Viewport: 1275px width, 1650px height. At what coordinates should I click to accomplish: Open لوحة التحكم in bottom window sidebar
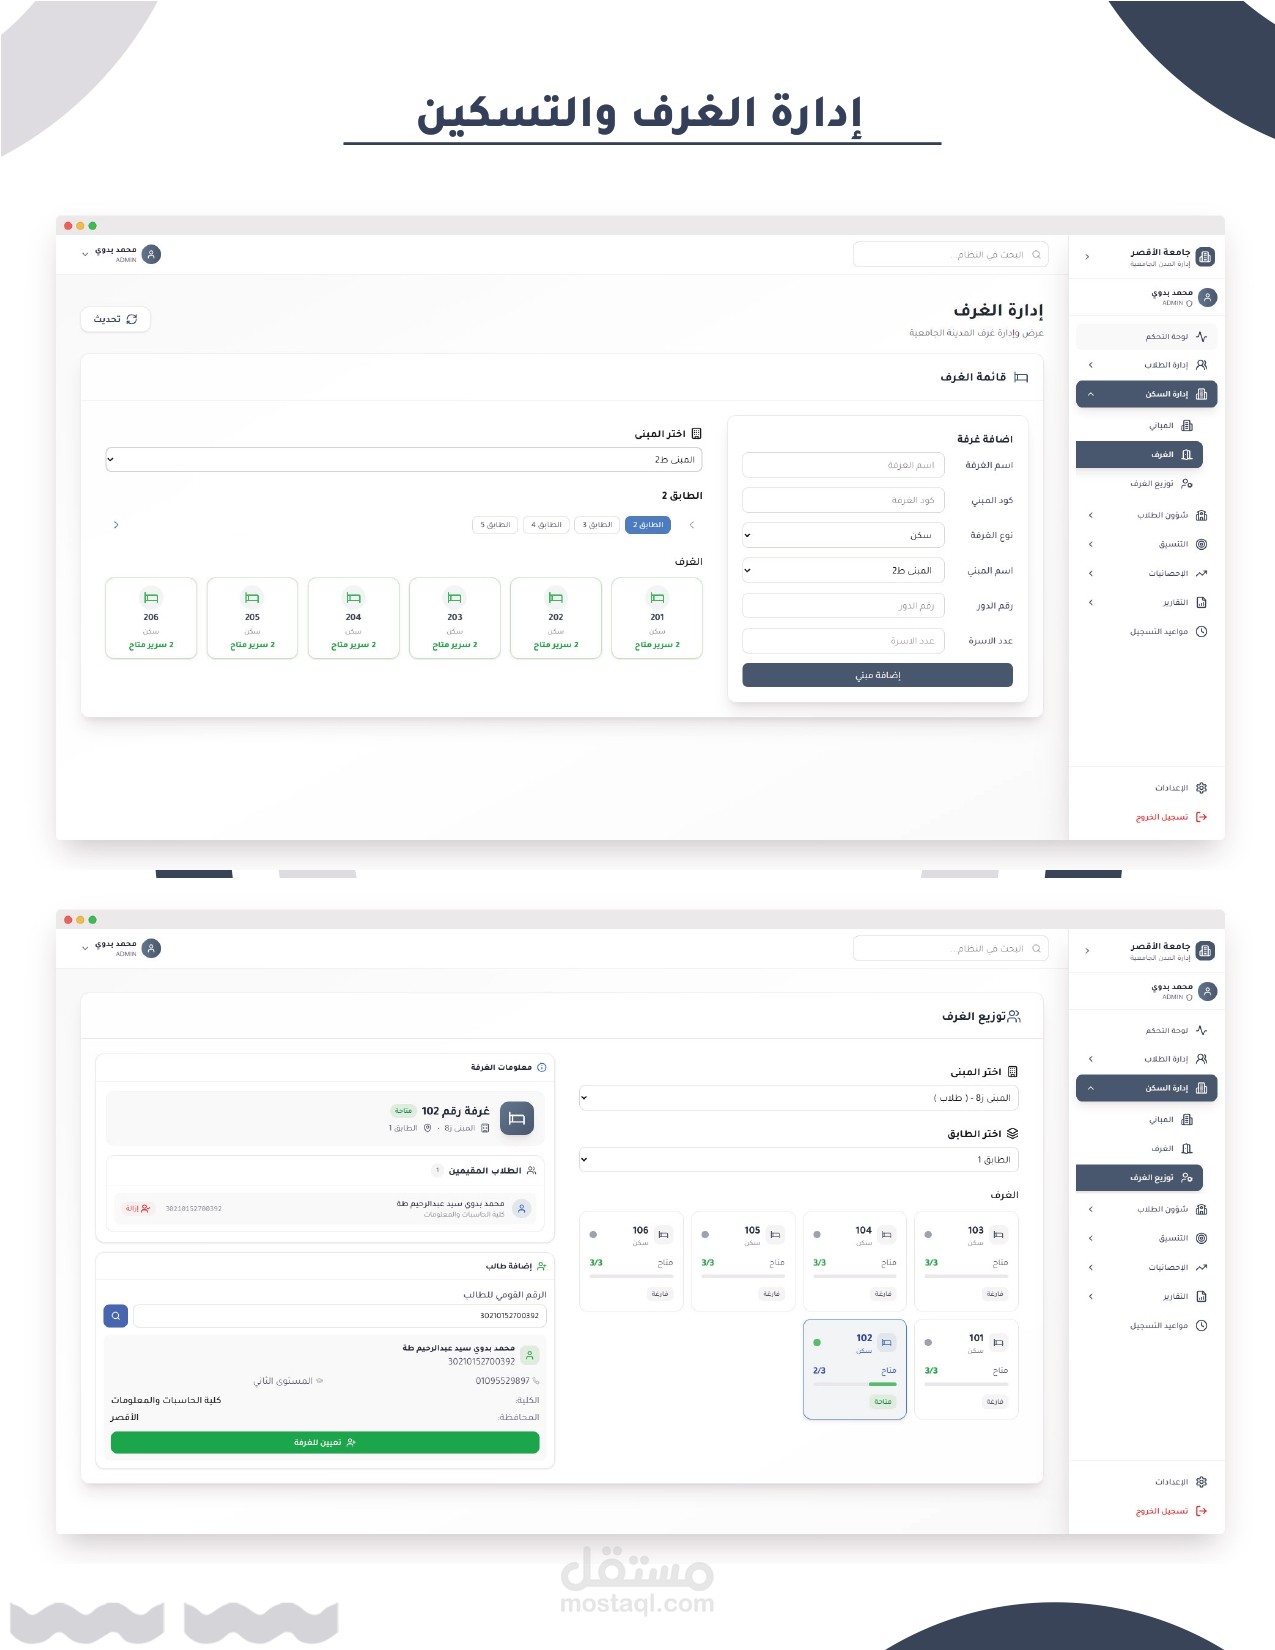(1146, 1030)
